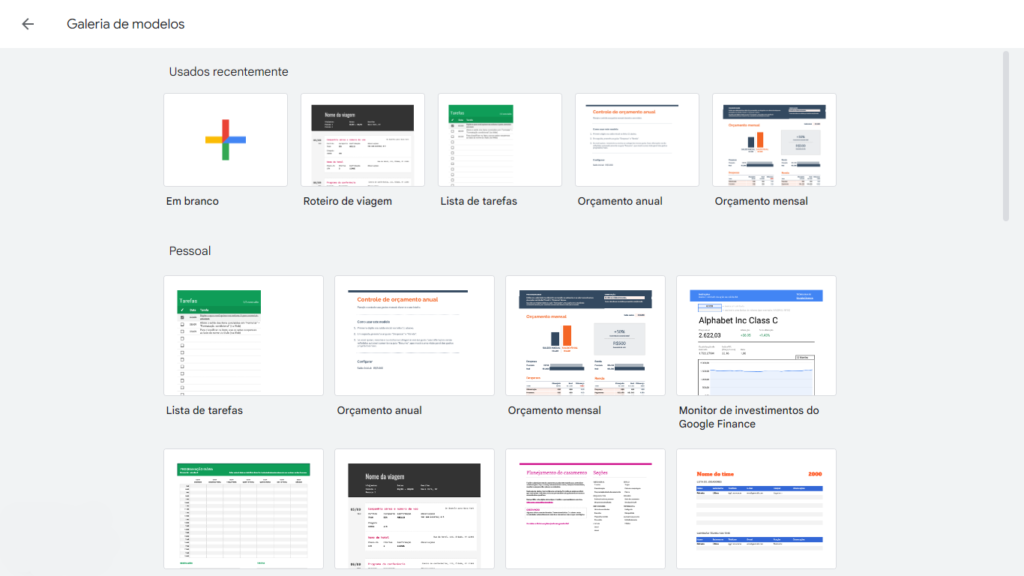Click the vertical scrollbar thumb

1006,136
